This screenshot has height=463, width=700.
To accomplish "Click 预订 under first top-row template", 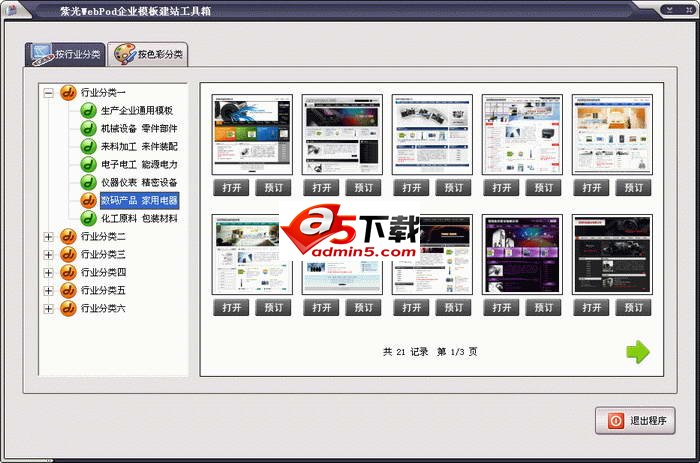I will tap(273, 188).
